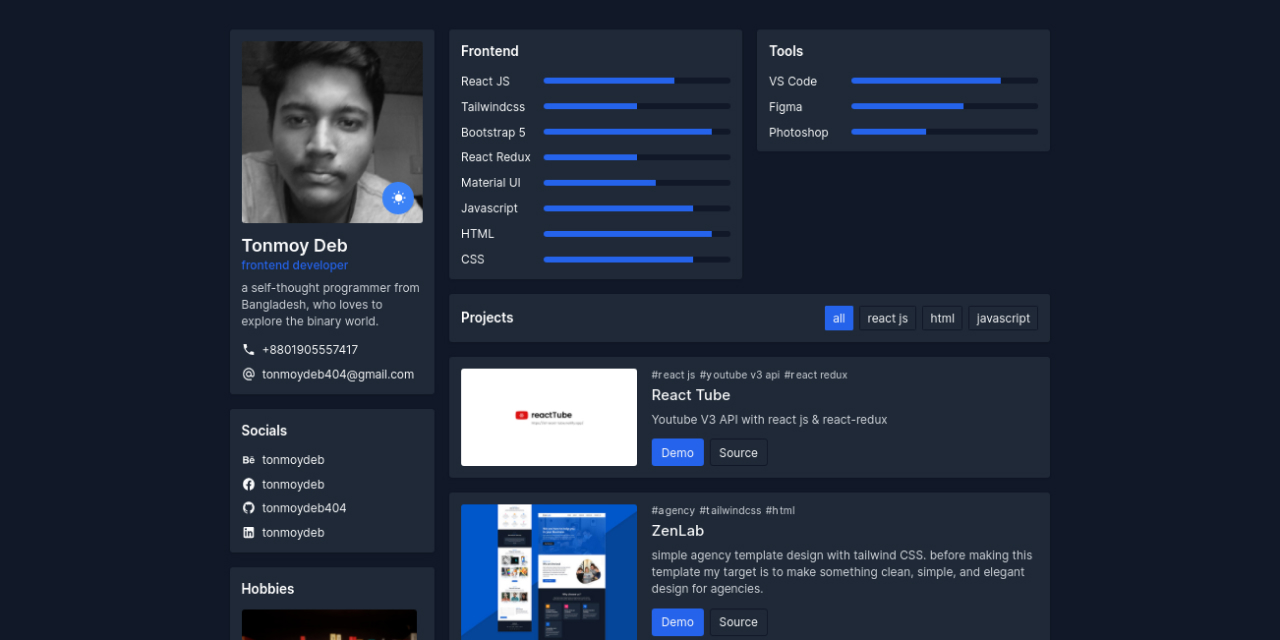Screen dimensions: 1280x640
Task: Select the 'react js' projects filter
Action: click(888, 318)
